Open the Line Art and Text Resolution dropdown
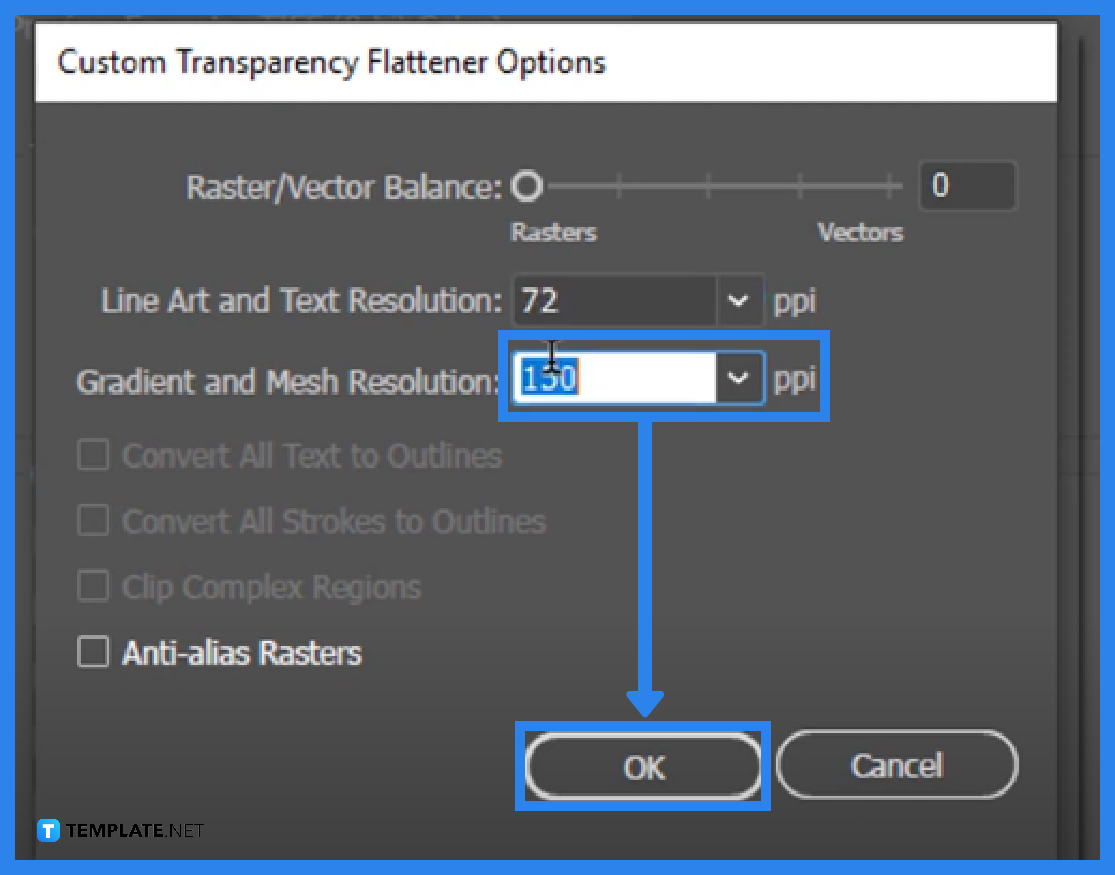This screenshot has height=875, width=1115. 740,301
